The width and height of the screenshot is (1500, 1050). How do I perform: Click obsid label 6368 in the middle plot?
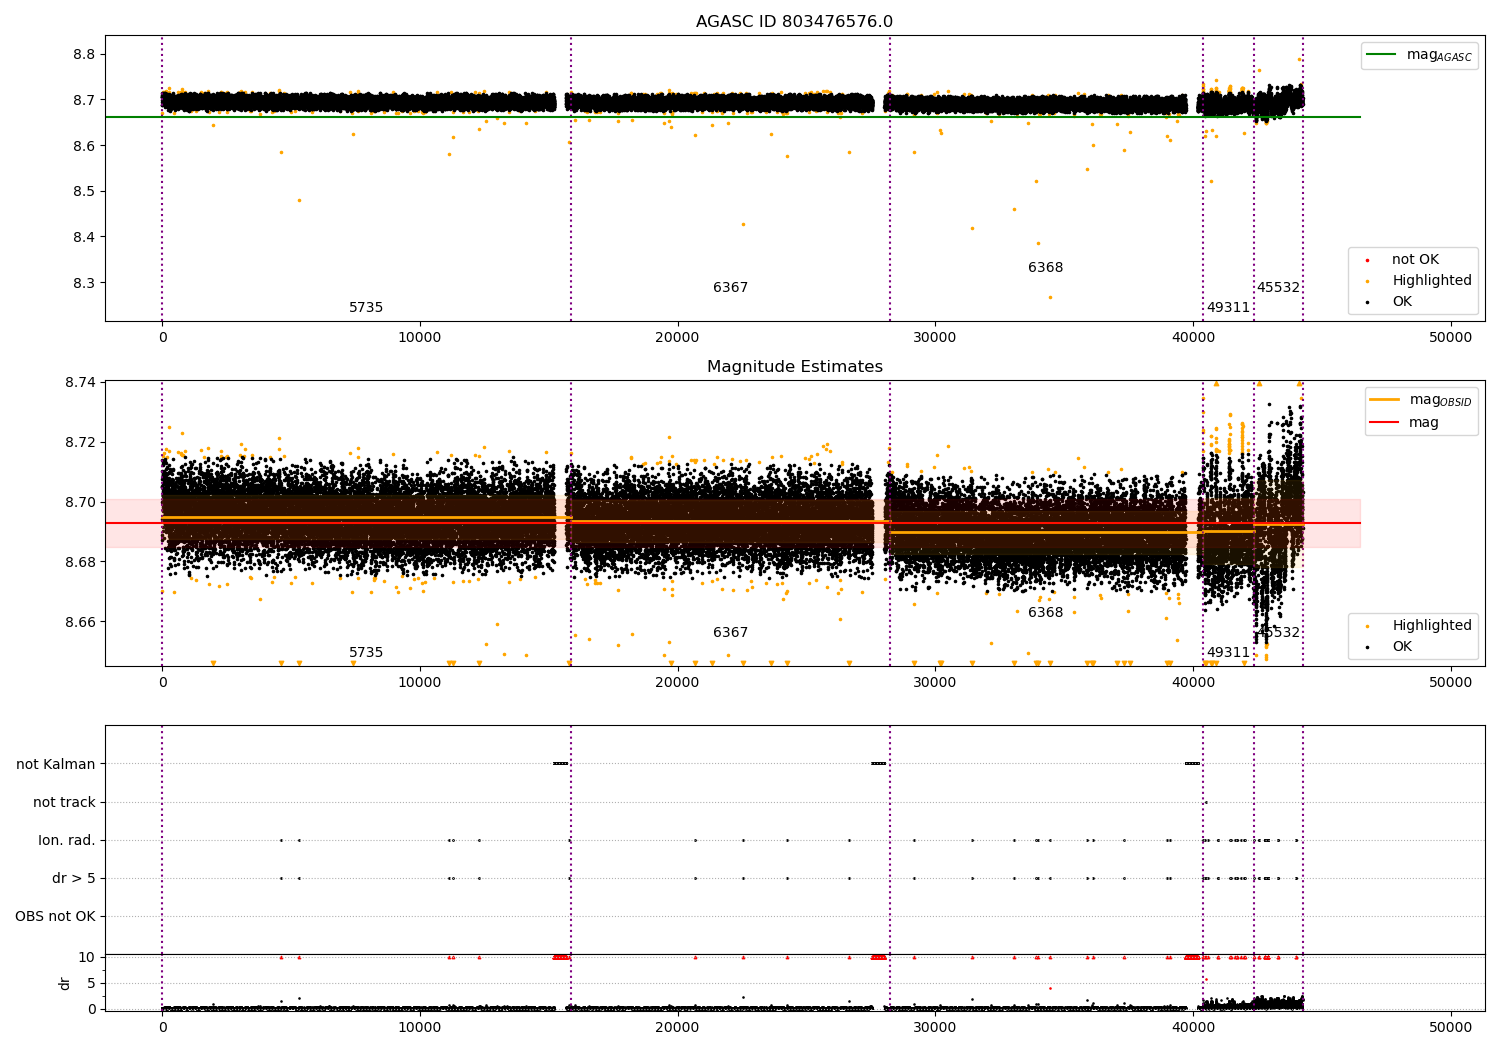[1045, 613]
